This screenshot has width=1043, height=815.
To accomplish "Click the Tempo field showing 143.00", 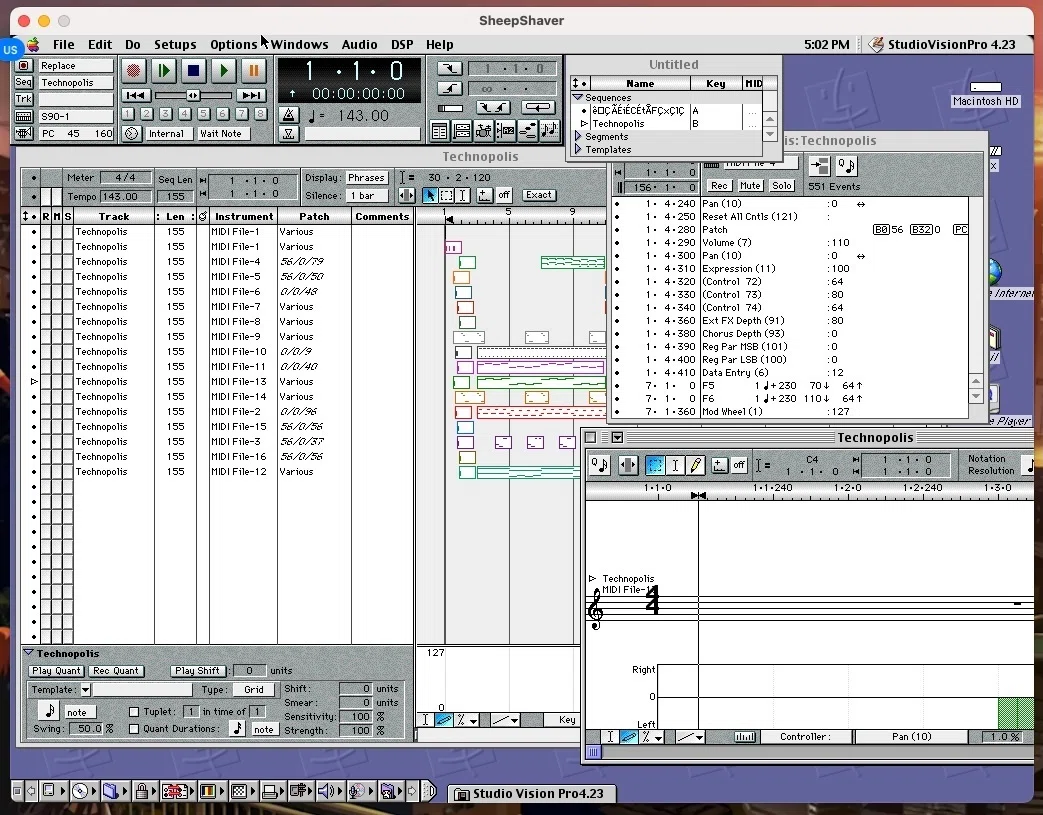I will 120,196.
